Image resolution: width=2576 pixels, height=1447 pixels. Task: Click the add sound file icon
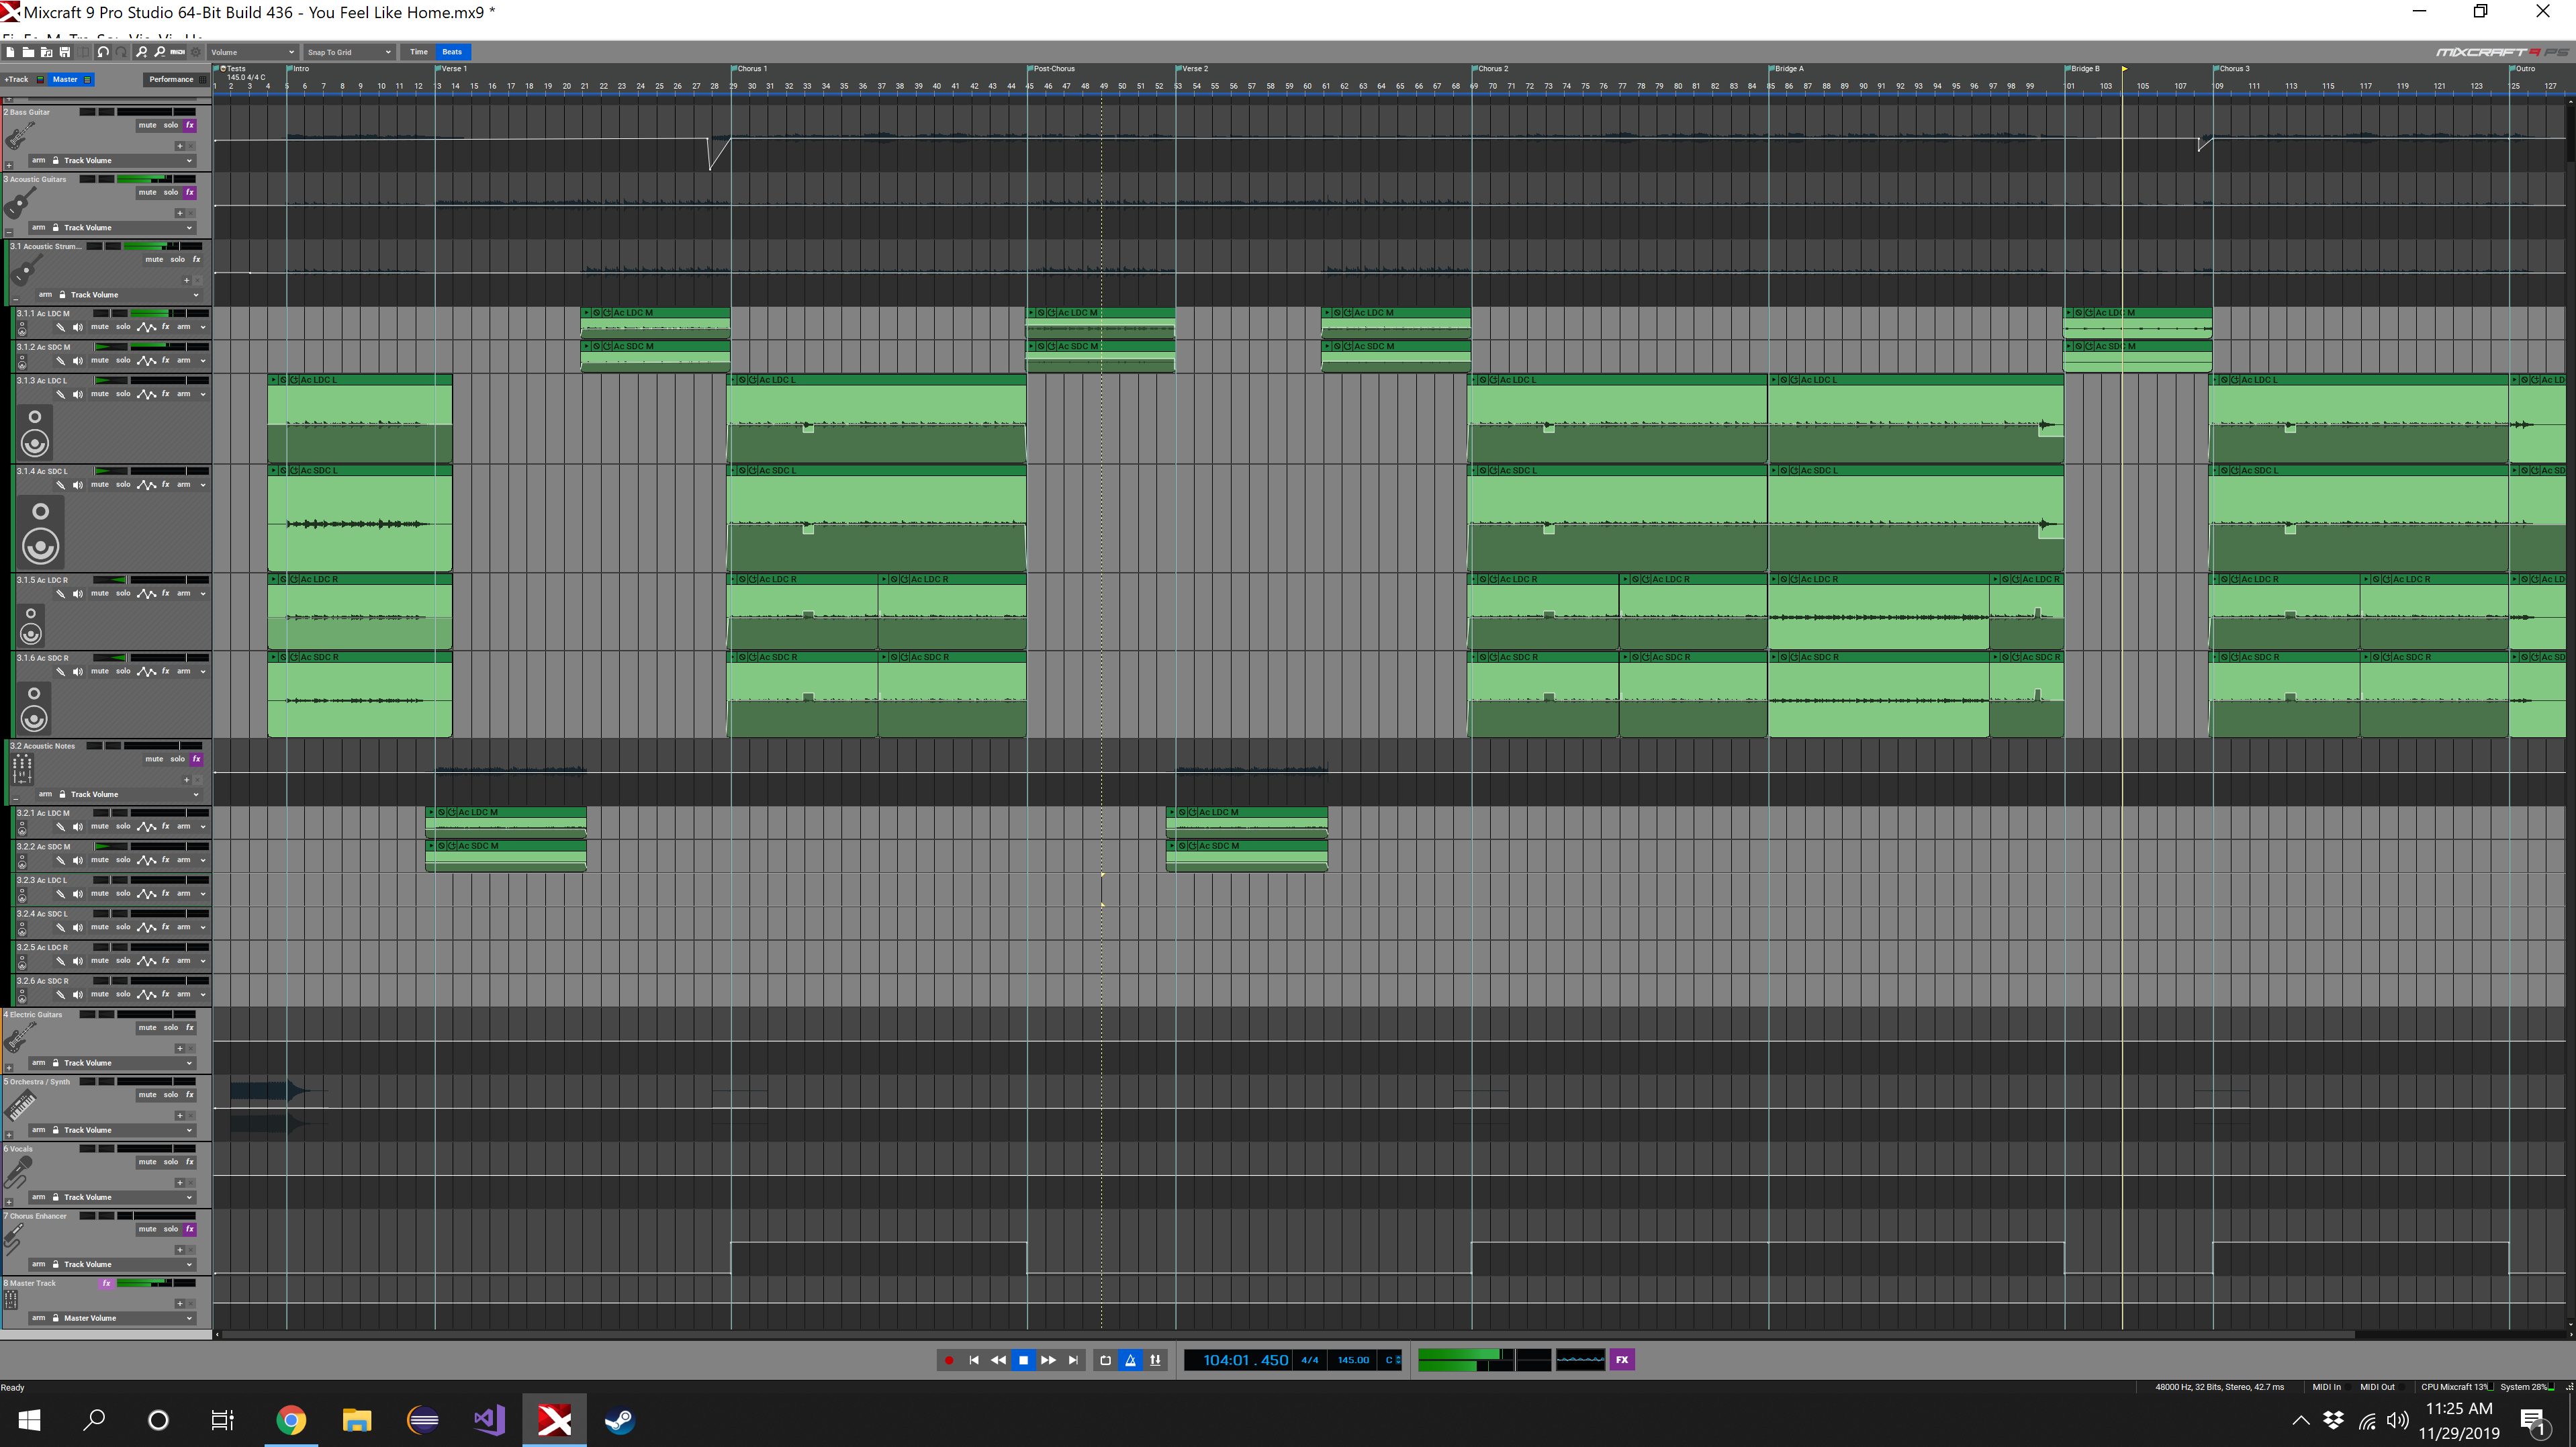(47, 52)
